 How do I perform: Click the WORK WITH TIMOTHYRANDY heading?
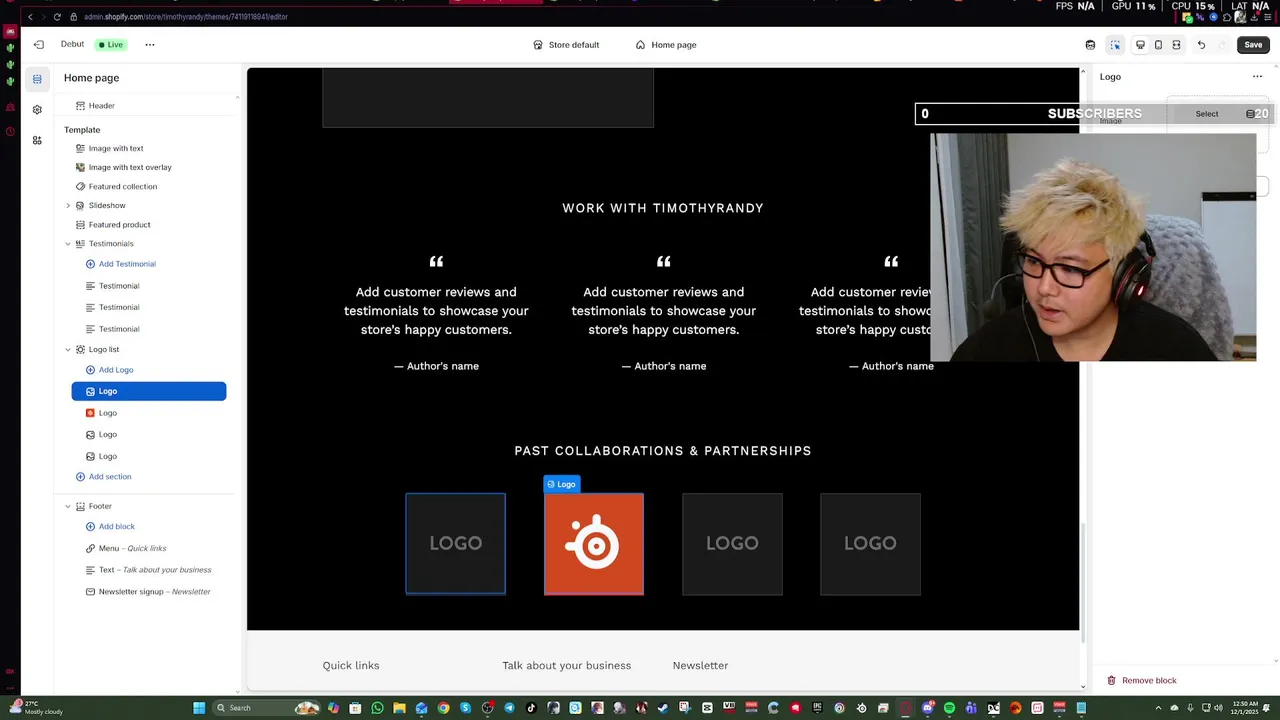click(x=663, y=208)
